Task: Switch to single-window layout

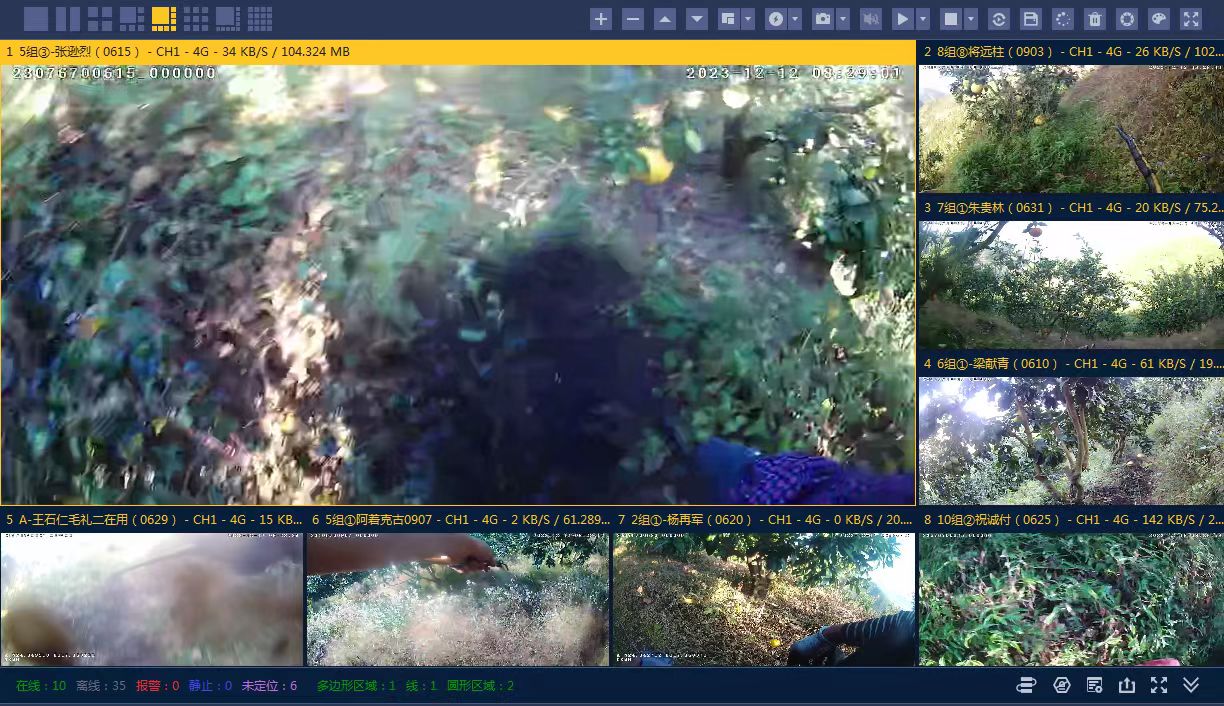Action: [x=36, y=18]
